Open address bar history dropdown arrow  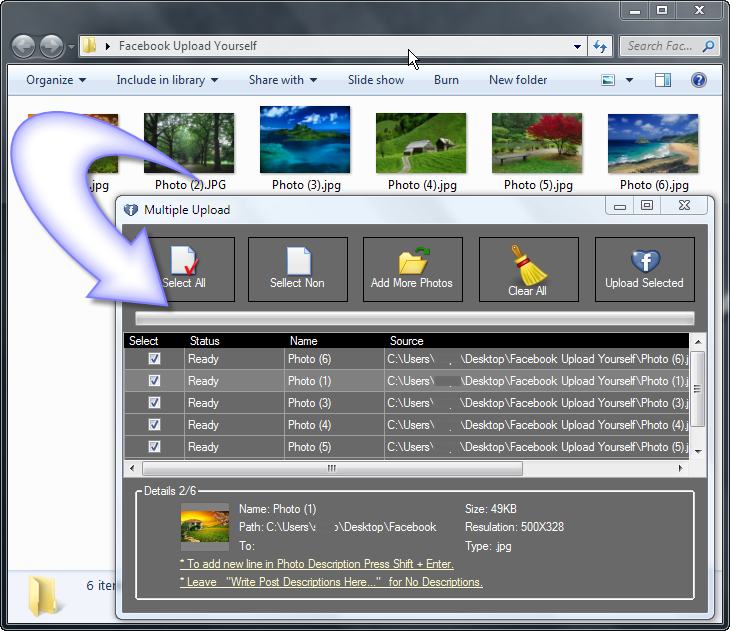coord(577,46)
